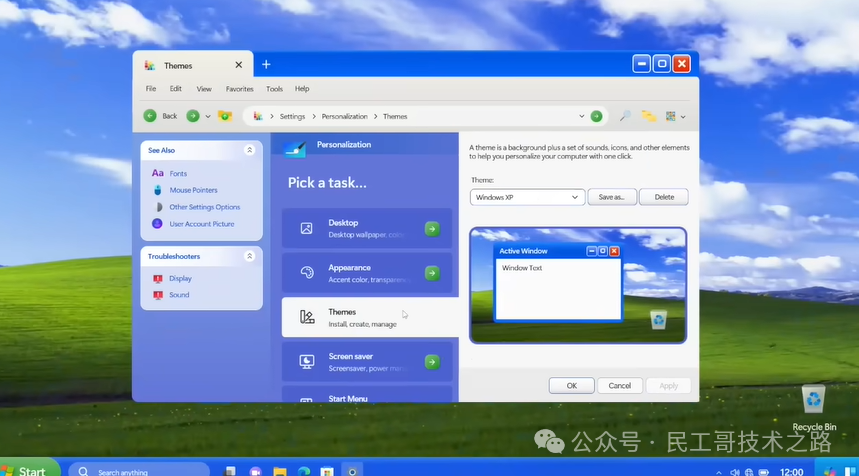This screenshot has width=859, height=476.
Task: Select the Screen saver task card
Action: tap(367, 362)
